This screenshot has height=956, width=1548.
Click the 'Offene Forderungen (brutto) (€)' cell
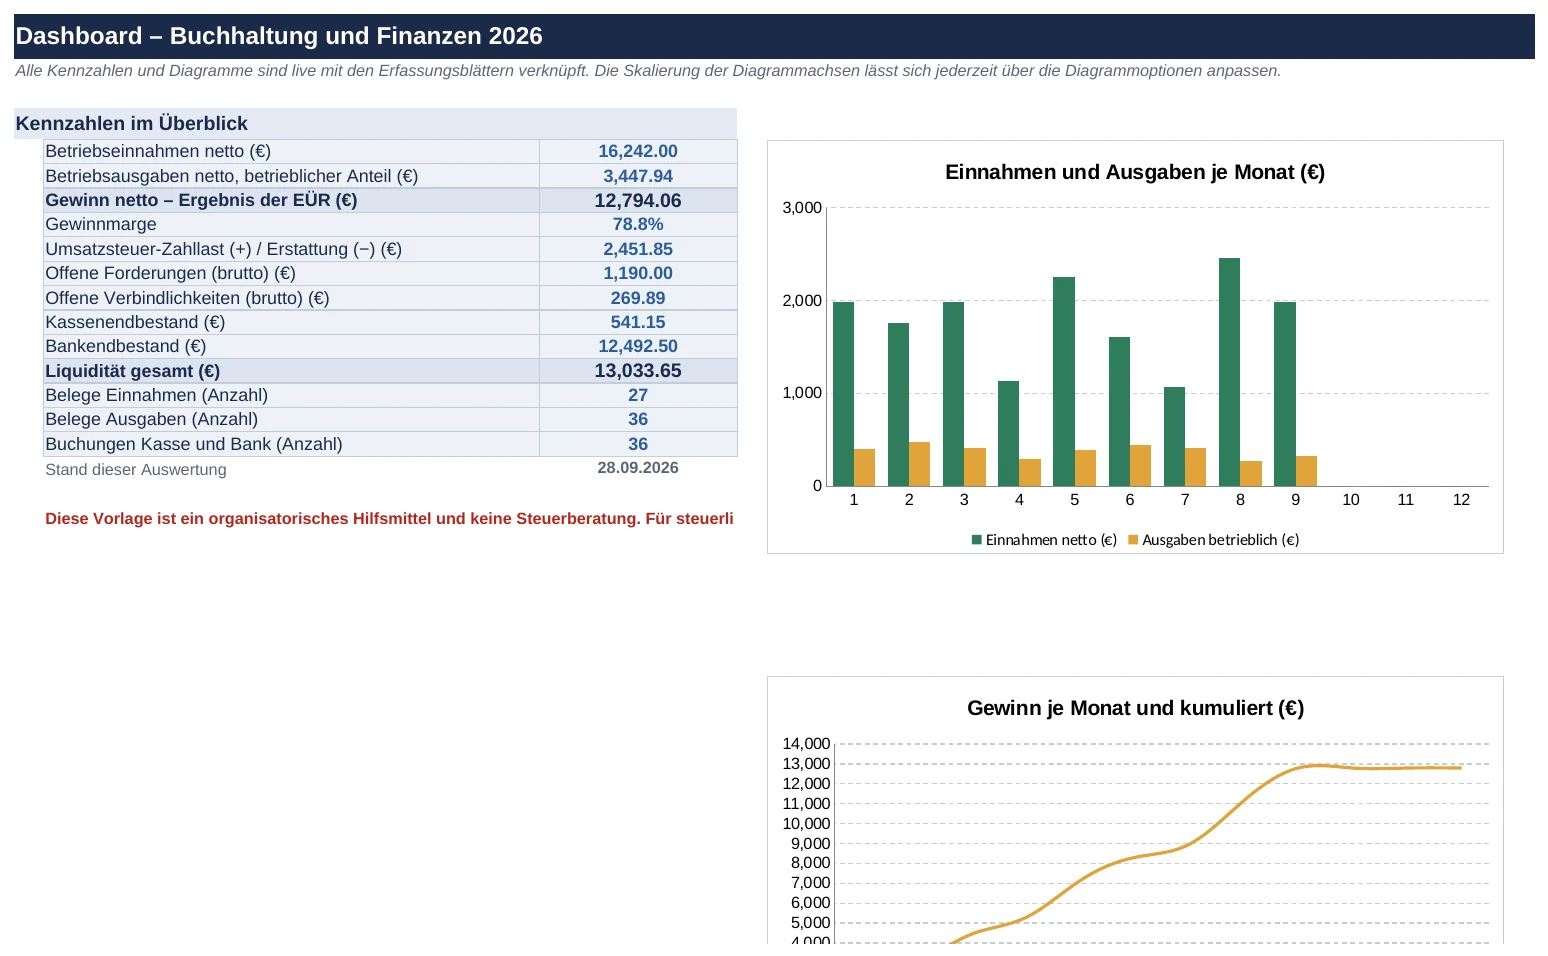291,273
